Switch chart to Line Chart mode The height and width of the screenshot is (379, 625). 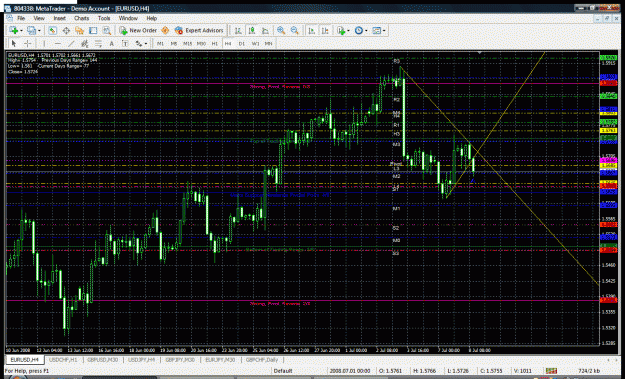(265, 30)
